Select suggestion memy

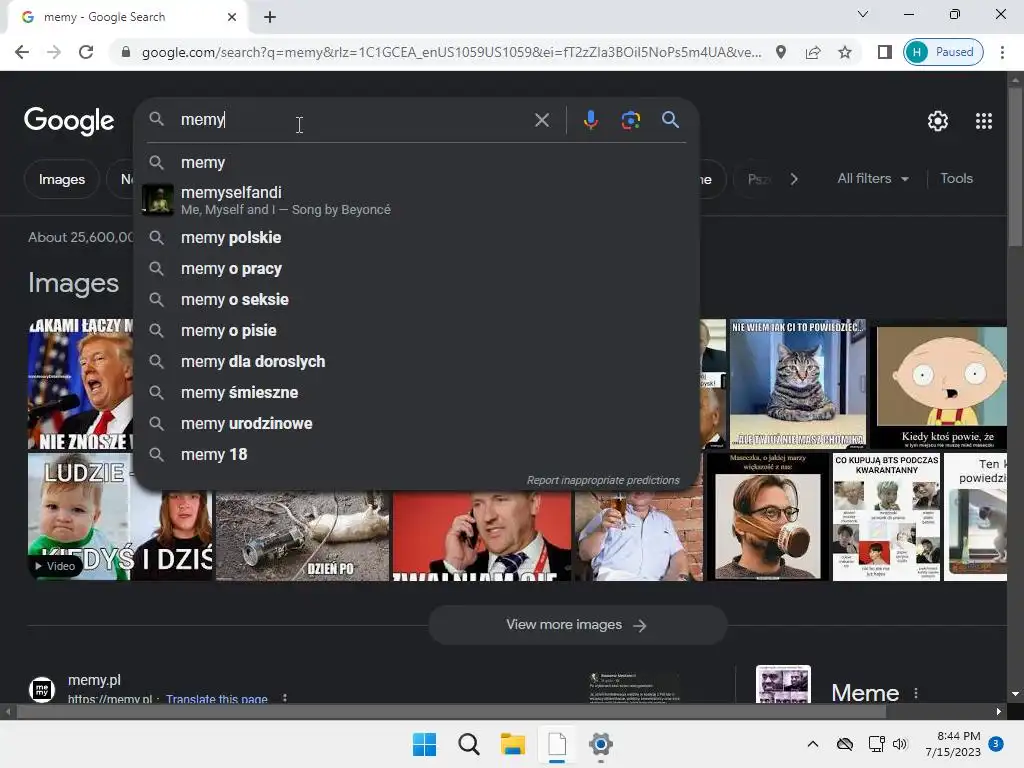[x=417, y=163]
